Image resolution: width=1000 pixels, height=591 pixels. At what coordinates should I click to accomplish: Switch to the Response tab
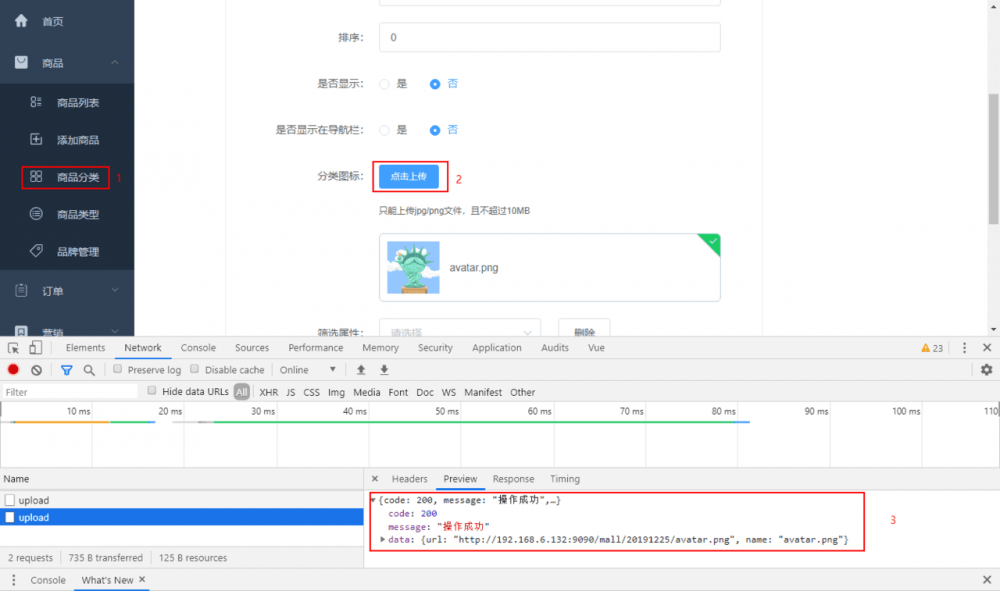click(513, 478)
